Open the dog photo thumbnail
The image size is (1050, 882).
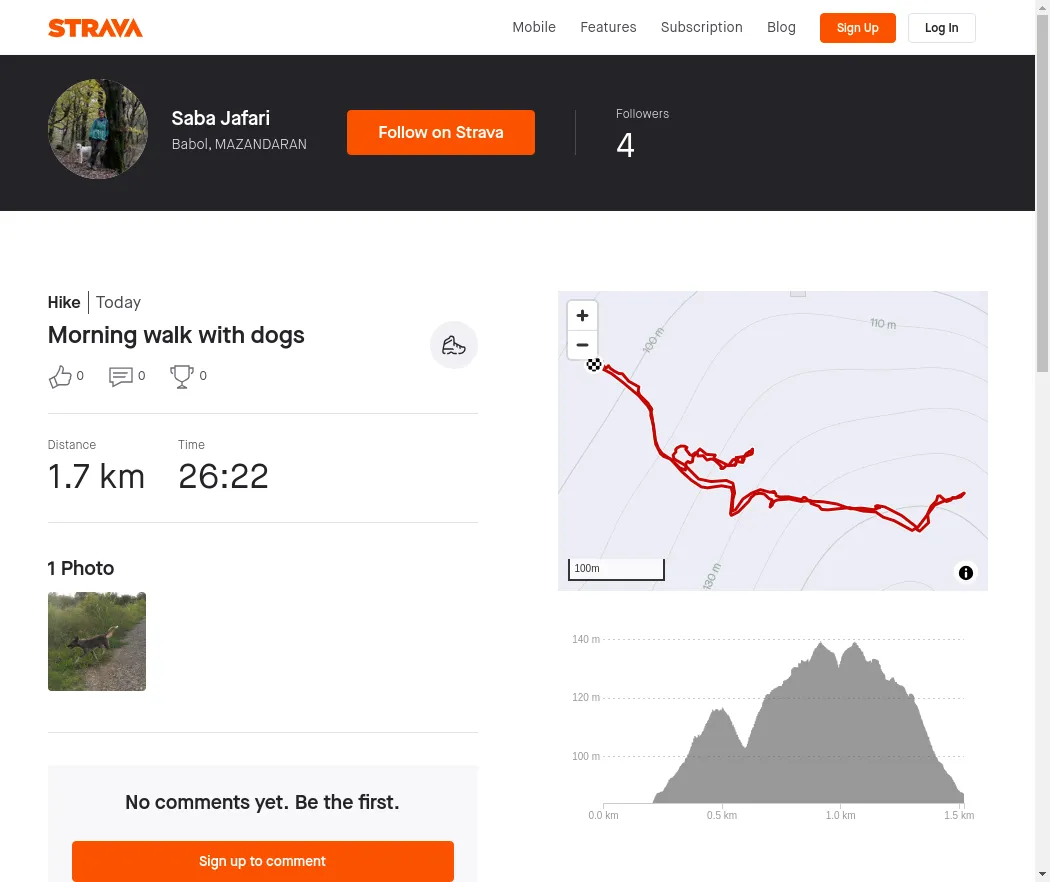click(97, 641)
